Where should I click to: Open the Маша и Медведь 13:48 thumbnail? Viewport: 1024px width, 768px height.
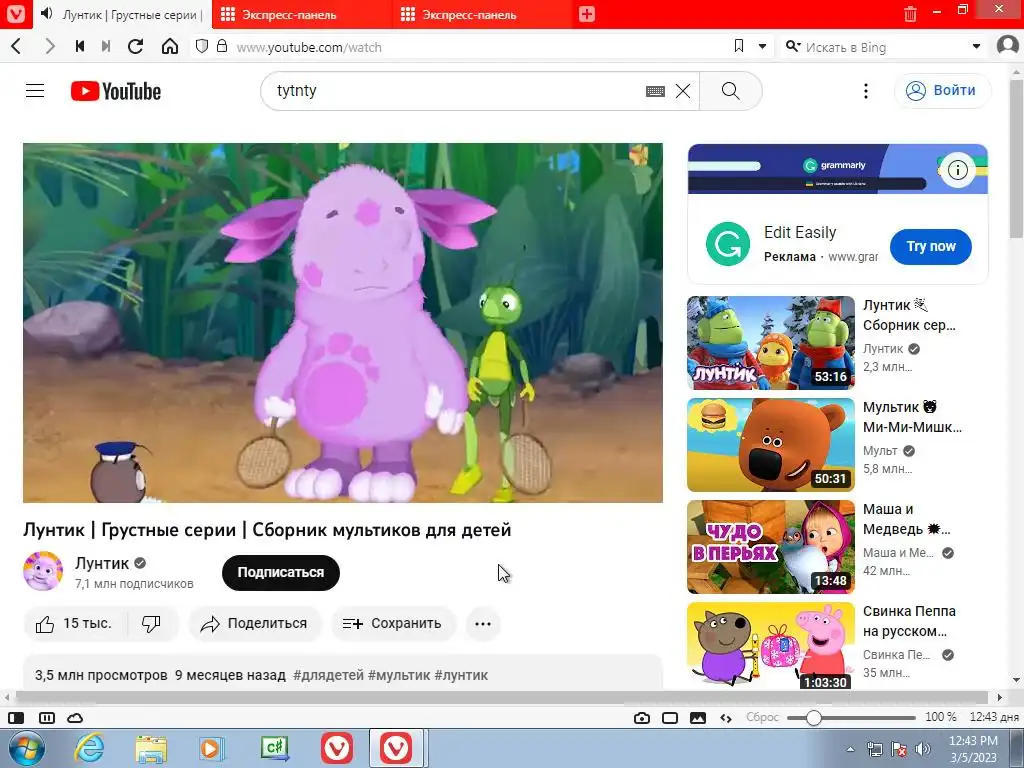pos(771,547)
